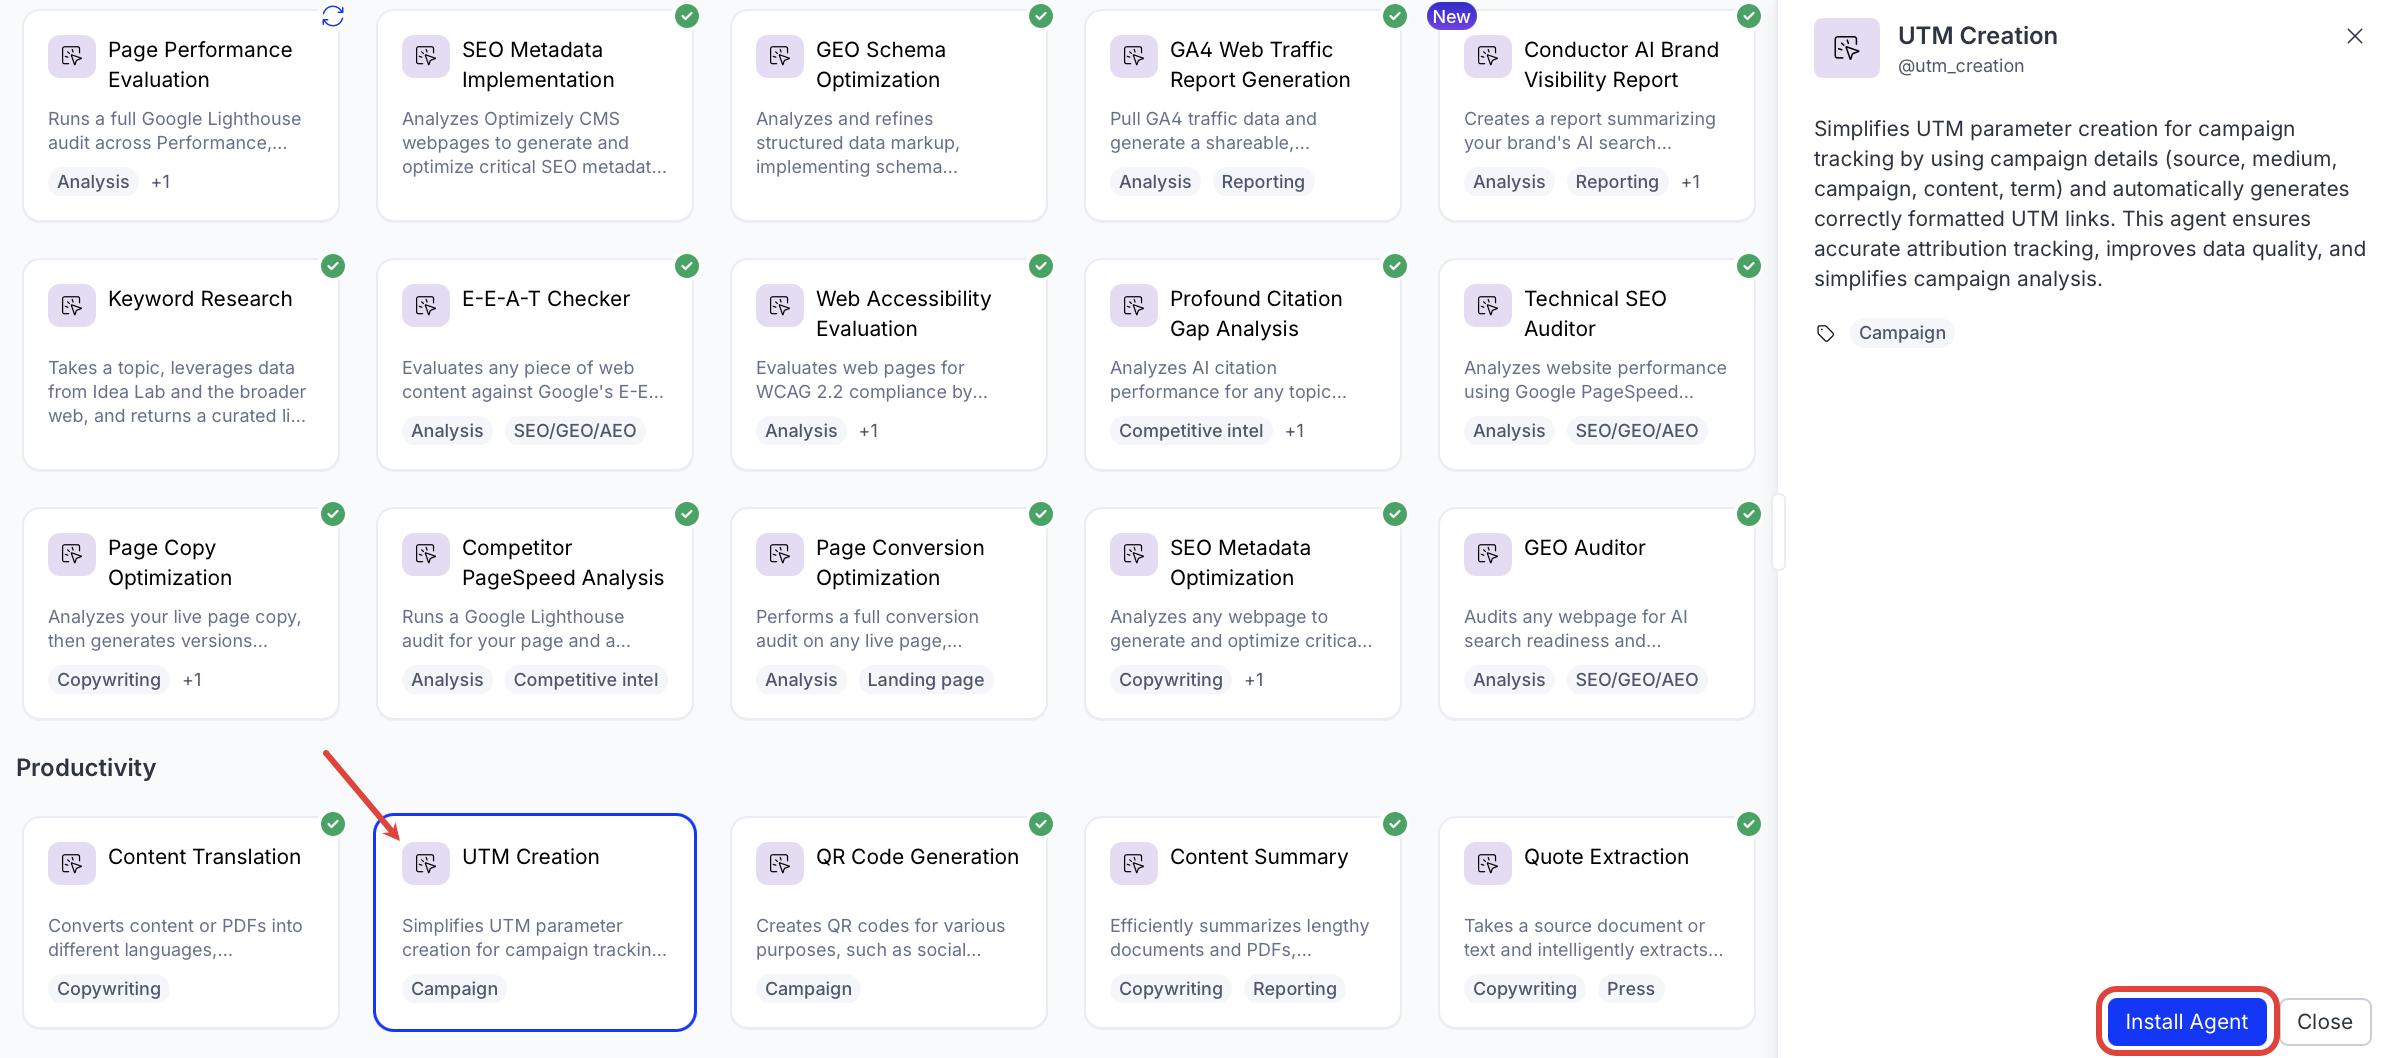Click the Web Accessibility Evaluation icon

tap(780, 305)
